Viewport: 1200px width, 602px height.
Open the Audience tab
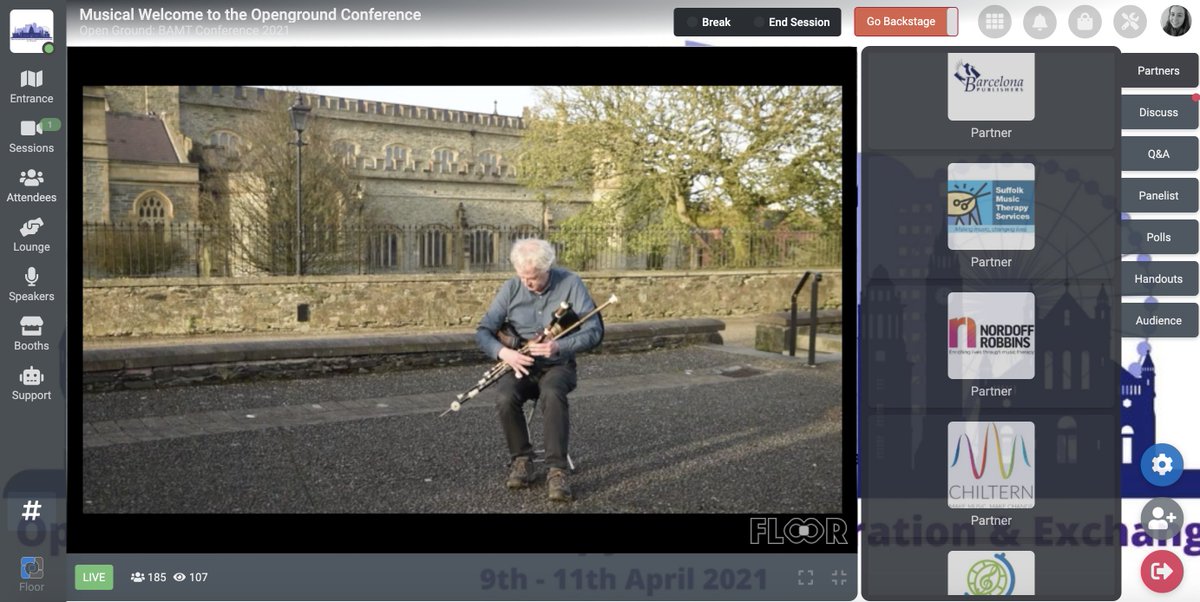(1158, 321)
